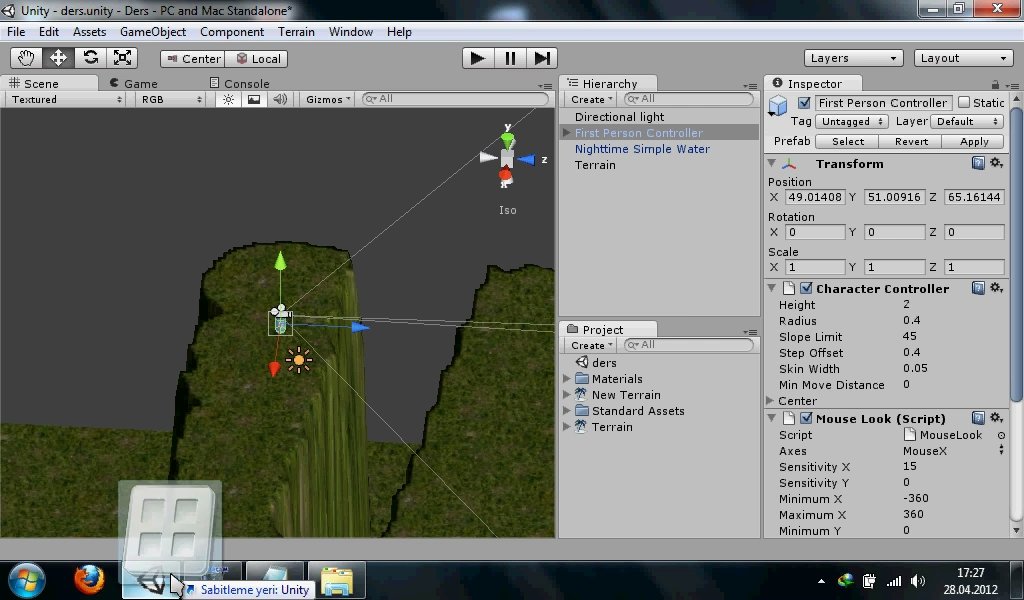Open Mouse Look script gear menu
Viewport: 1024px width, 600px height.
996,418
